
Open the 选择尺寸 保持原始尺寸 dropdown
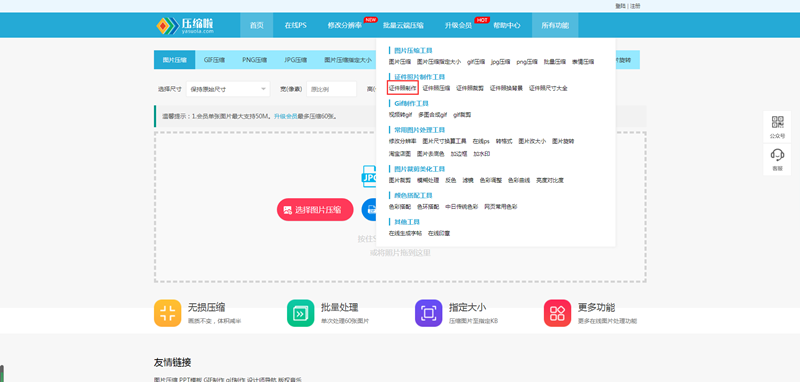coord(228,89)
